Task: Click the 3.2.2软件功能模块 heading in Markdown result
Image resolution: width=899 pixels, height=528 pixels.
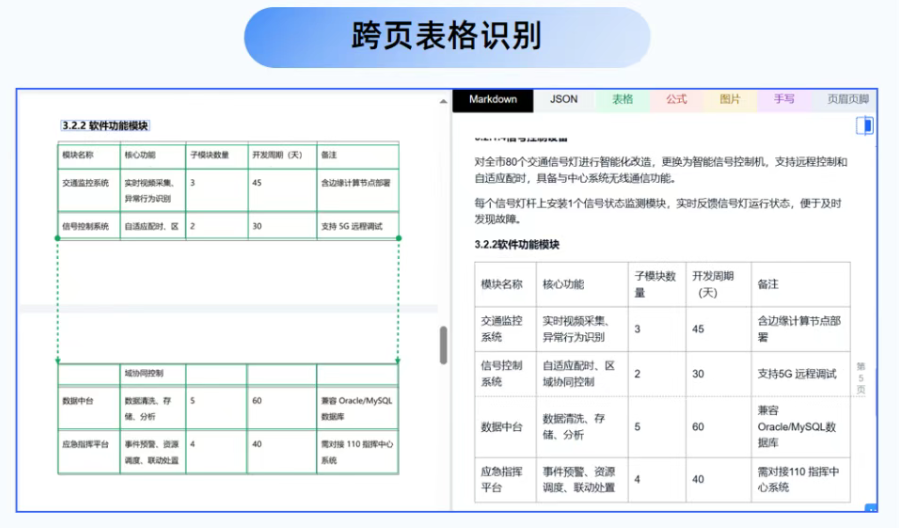Action: (517, 245)
